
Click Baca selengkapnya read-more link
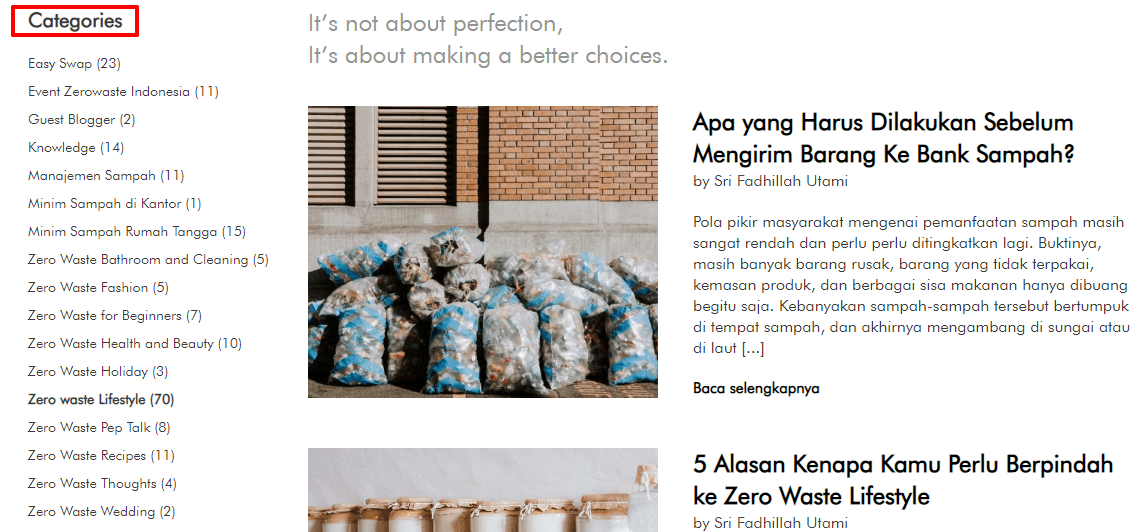(x=756, y=388)
